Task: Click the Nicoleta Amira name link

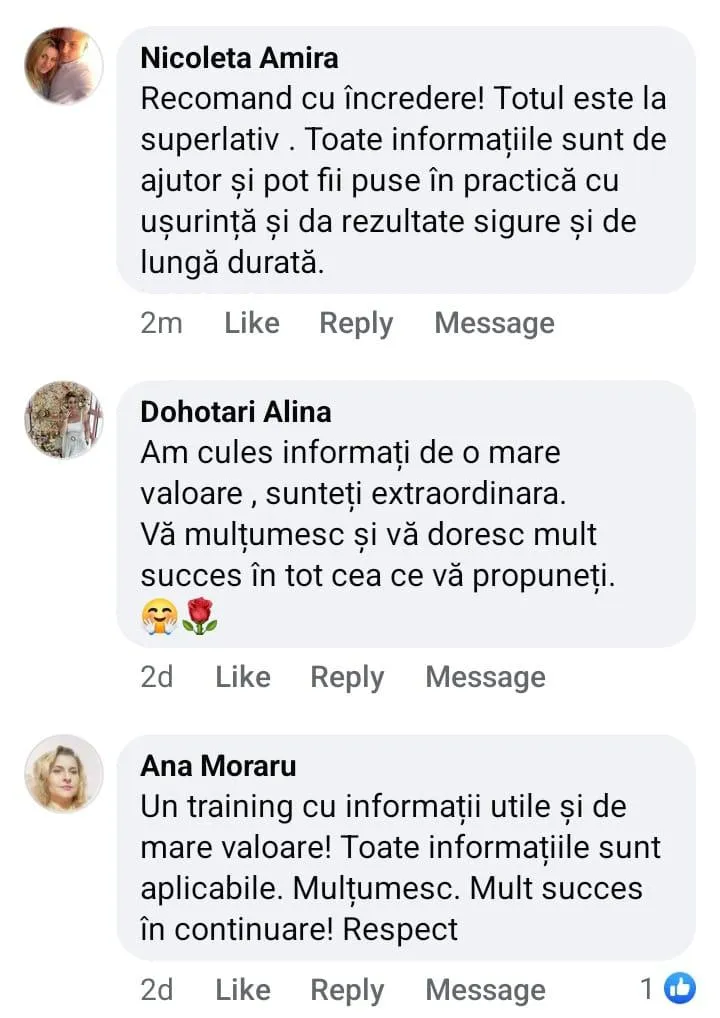Action: (x=239, y=58)
